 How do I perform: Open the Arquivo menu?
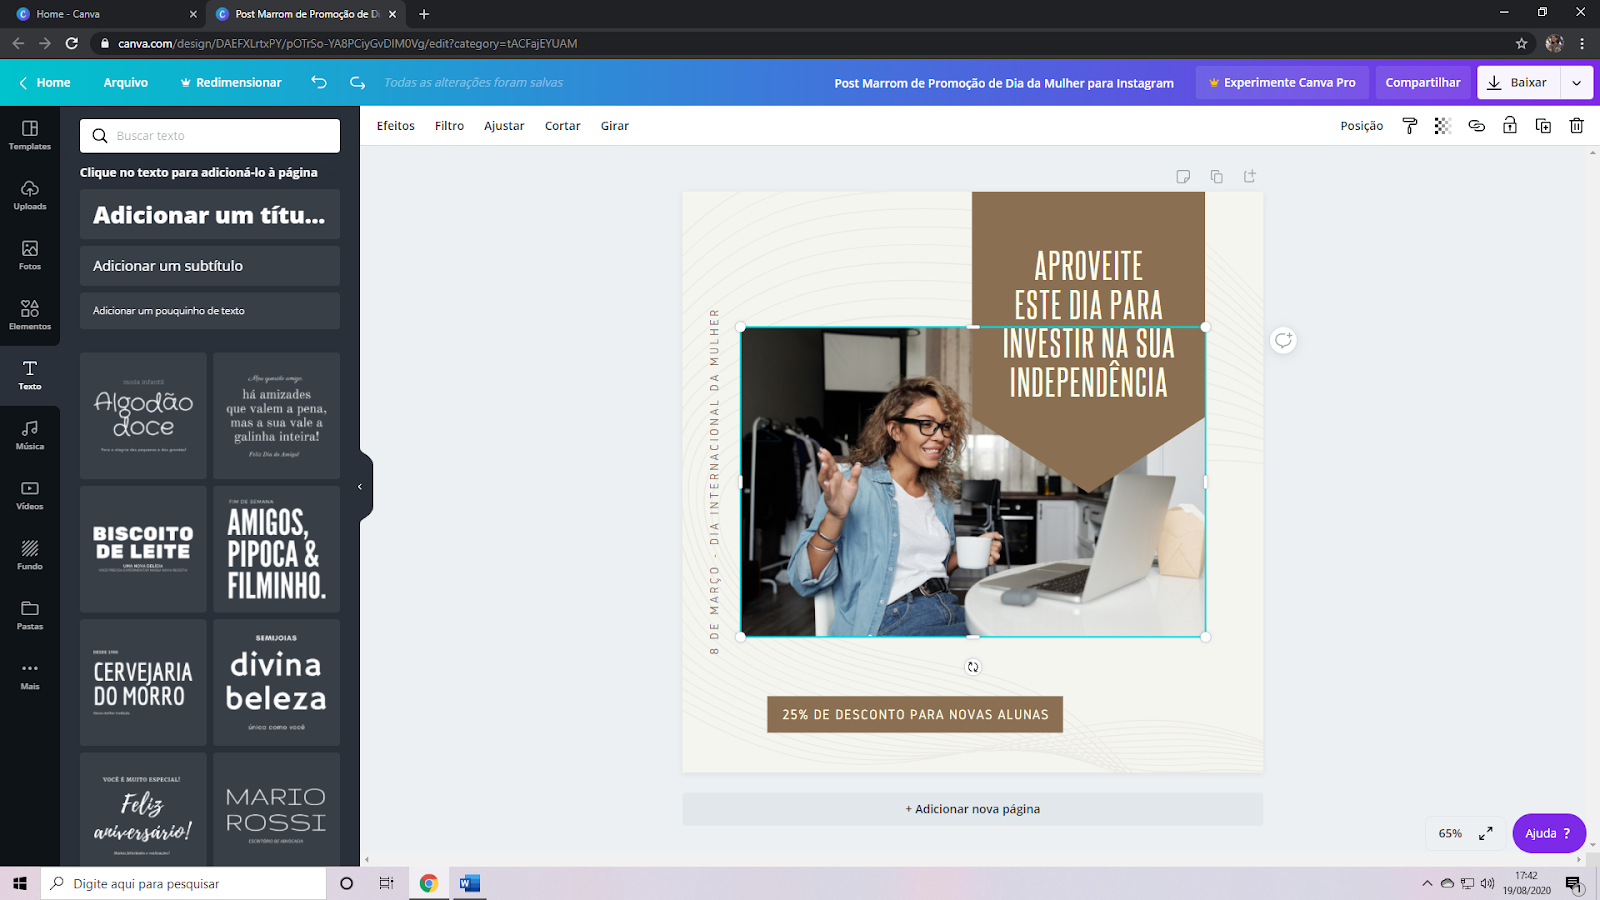(x=126, y=83)
